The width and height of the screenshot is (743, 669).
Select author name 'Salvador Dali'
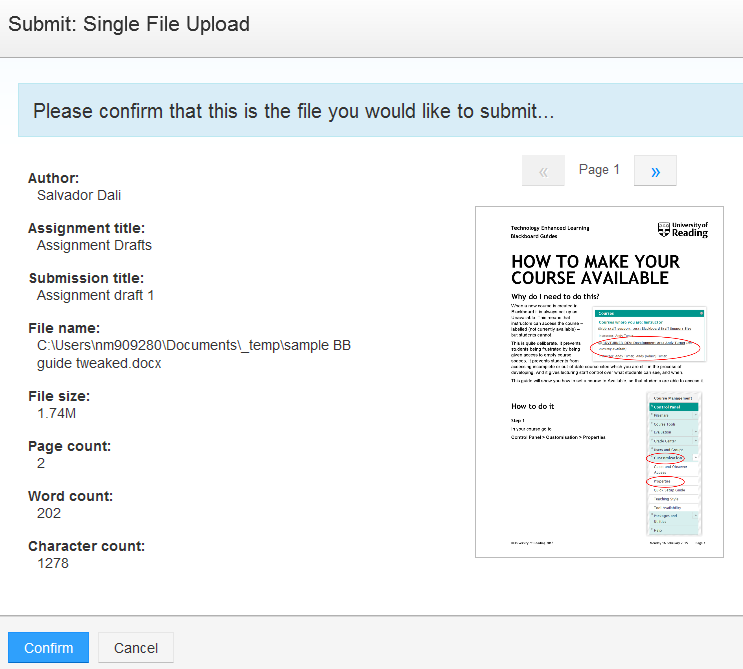point(79,195)
